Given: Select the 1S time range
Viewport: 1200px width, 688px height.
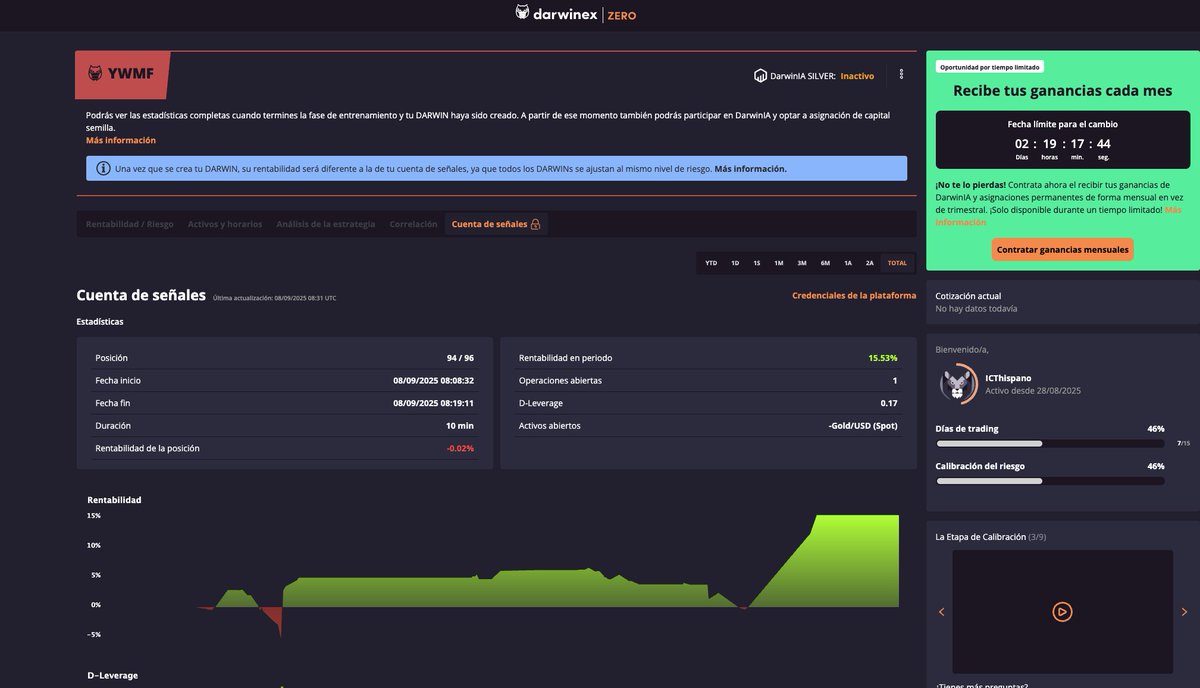Looking at the screenshot, I should point(757,263).
